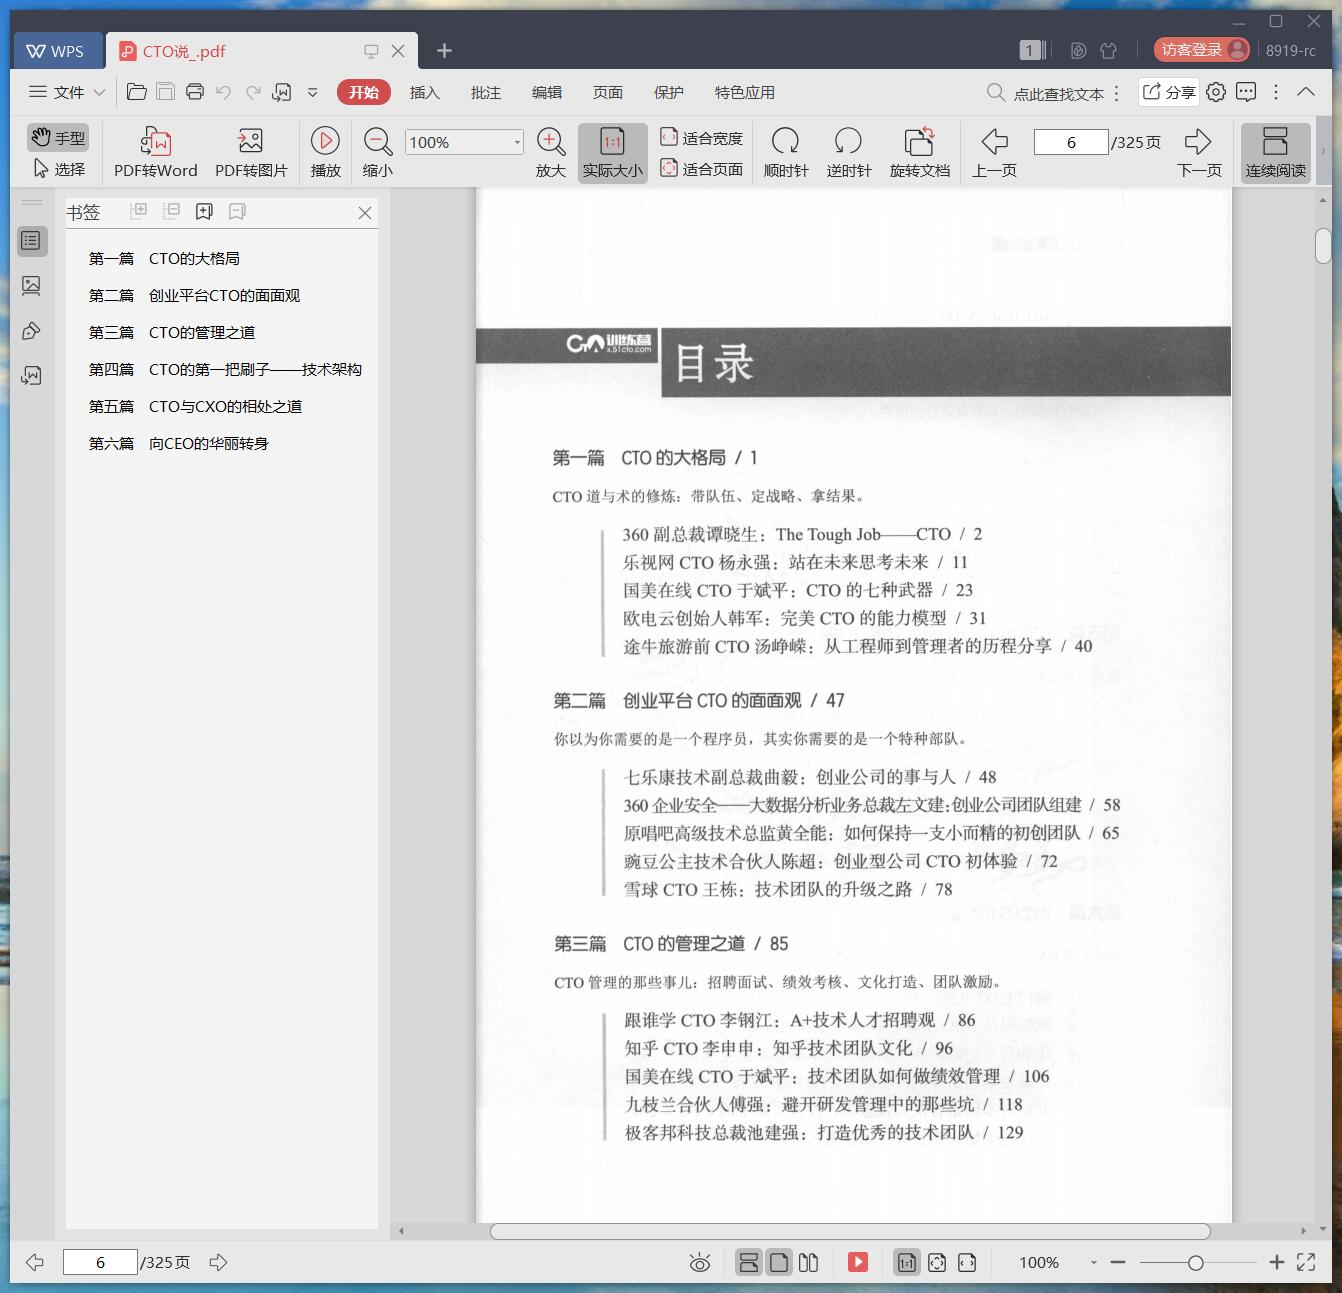Zoom out using 缩小
The width and height of the screenshot is (1342, 1293).
pyautogui.click(x=377, y=153)
